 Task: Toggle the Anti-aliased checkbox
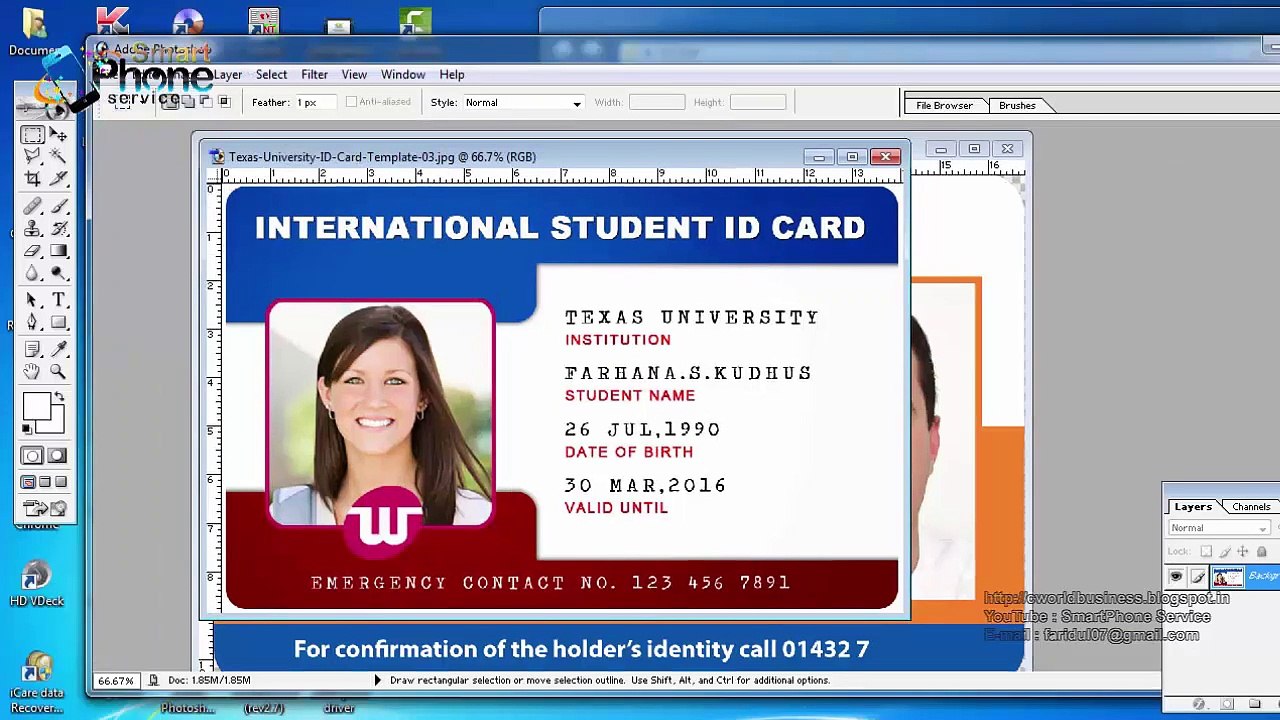tap(351, 102)
